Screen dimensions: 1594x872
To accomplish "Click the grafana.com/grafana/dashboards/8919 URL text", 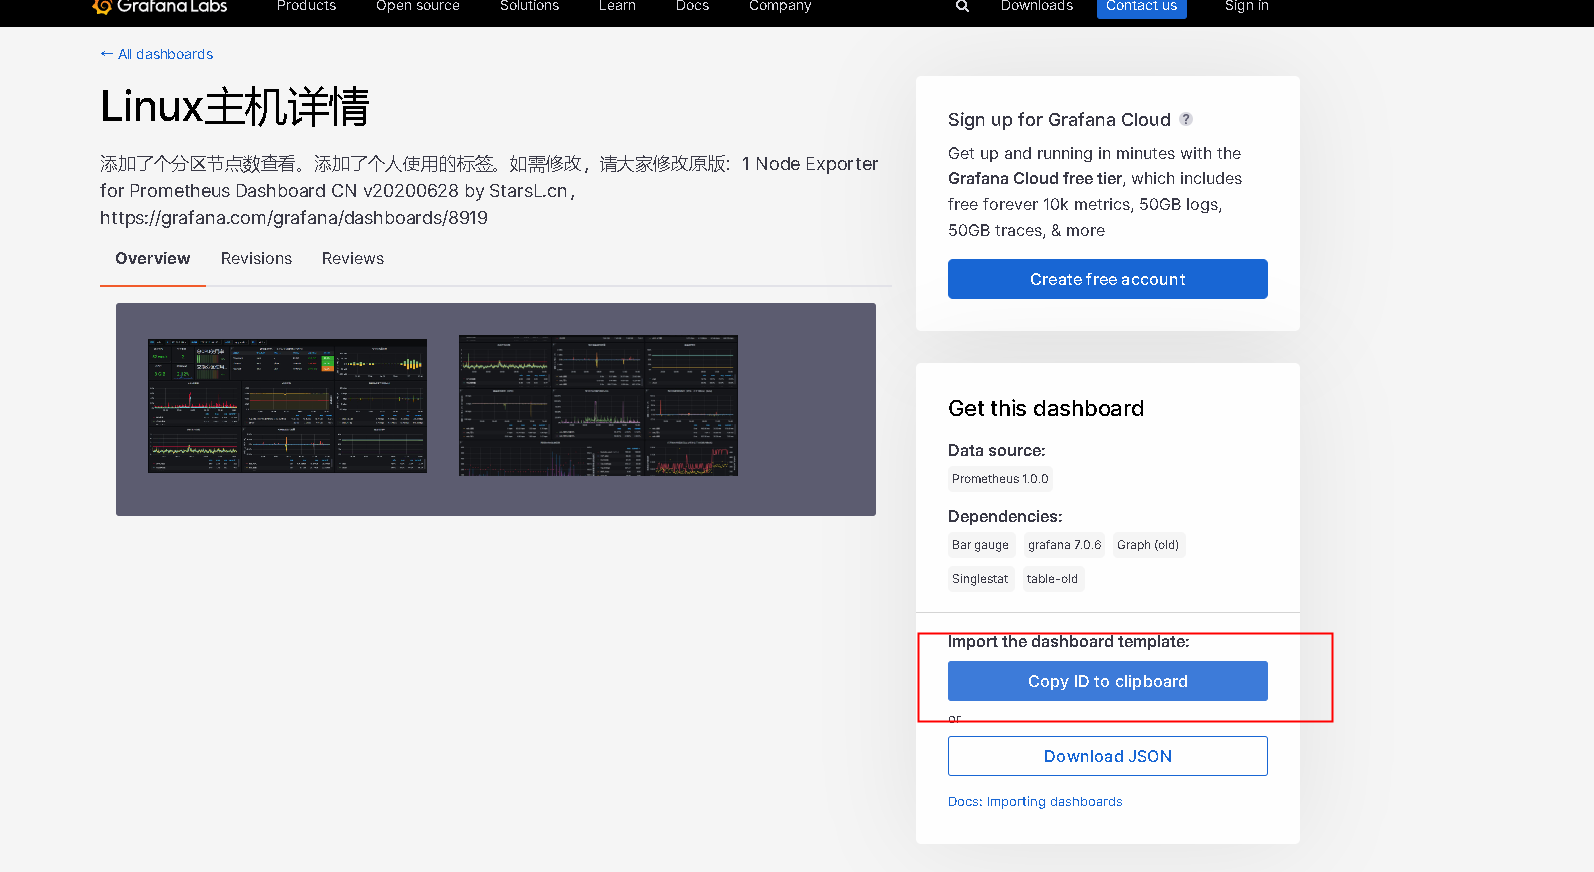I will [x=294, y=218].
